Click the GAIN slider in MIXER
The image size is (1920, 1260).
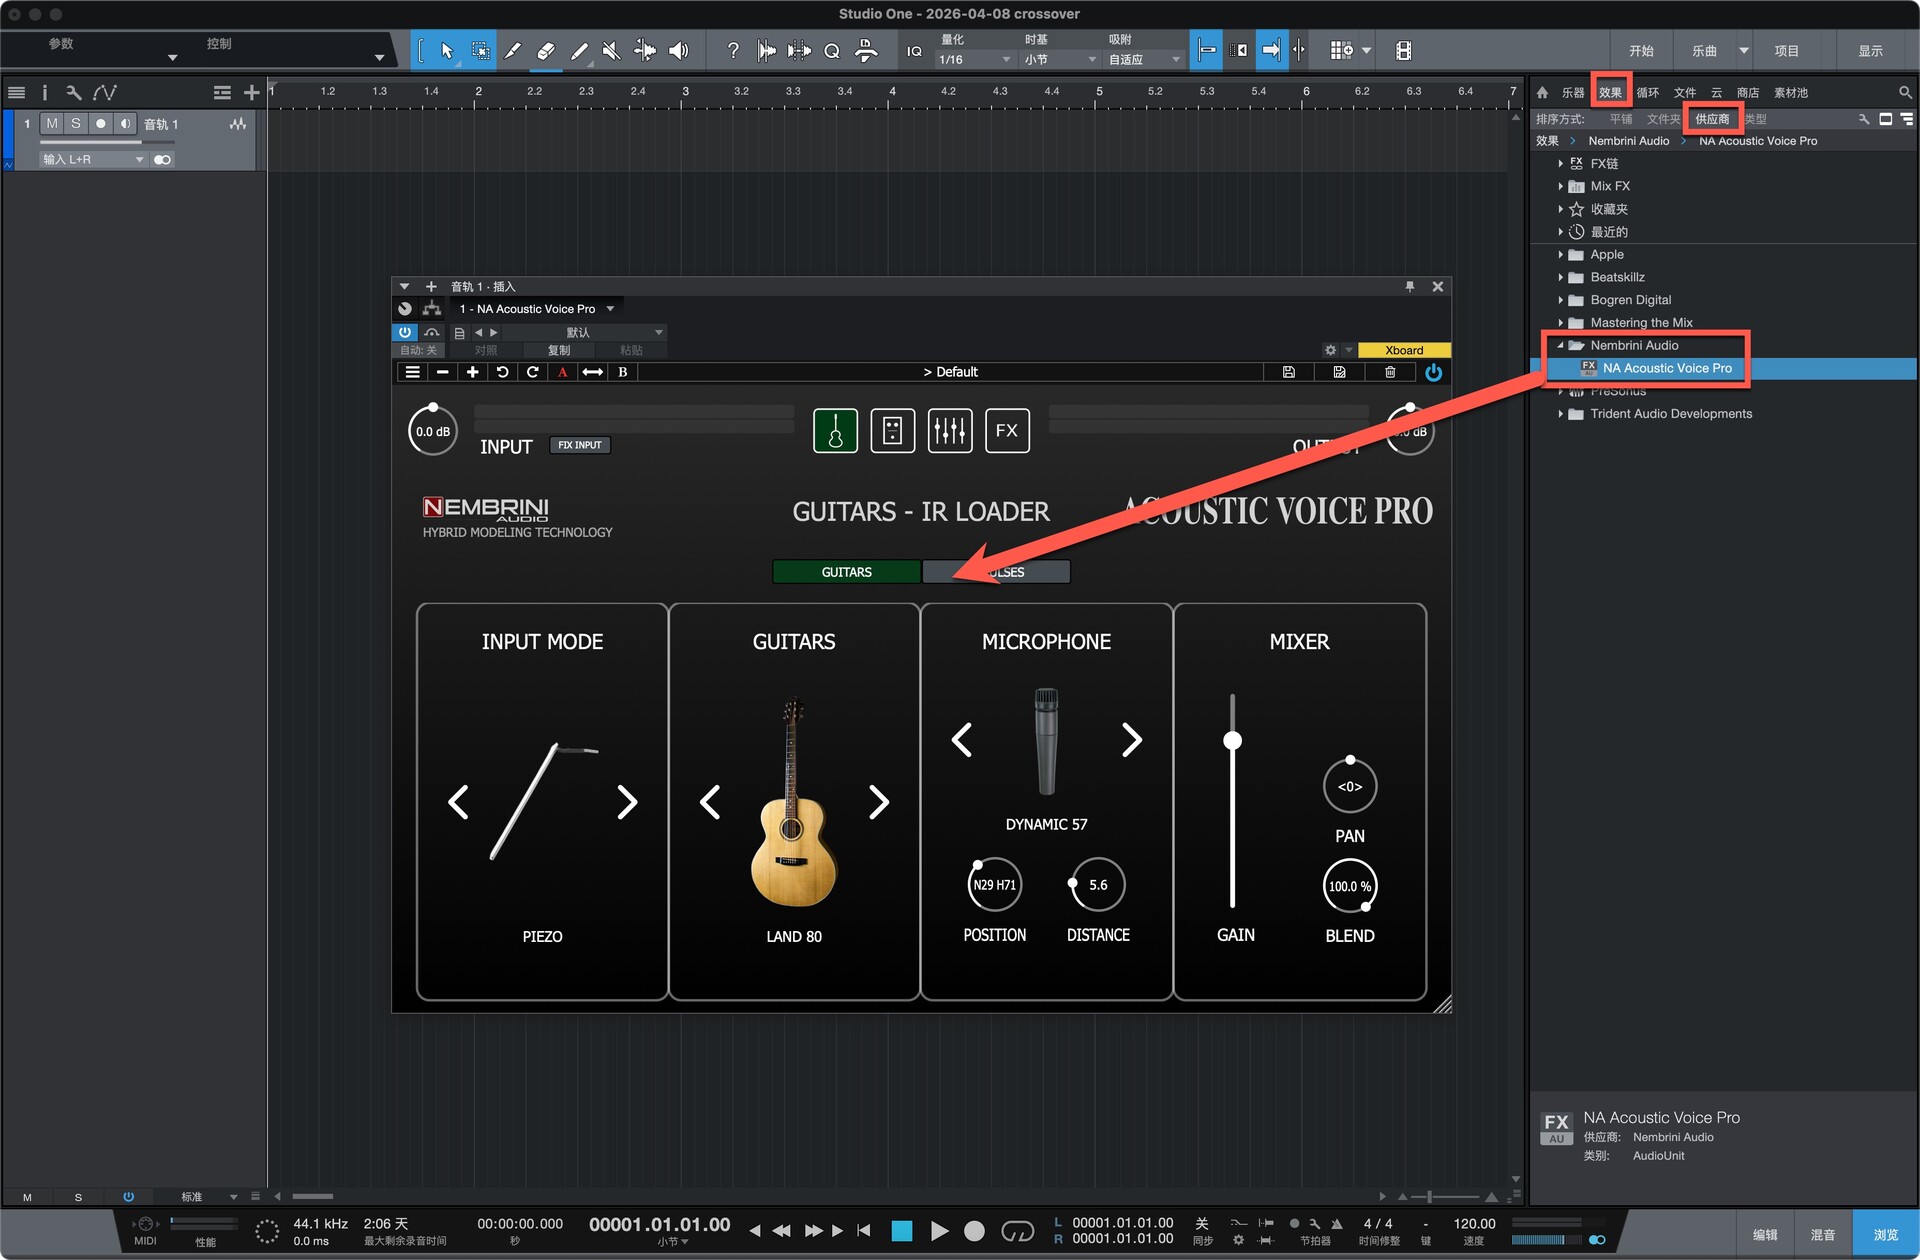coord(1232,741)
